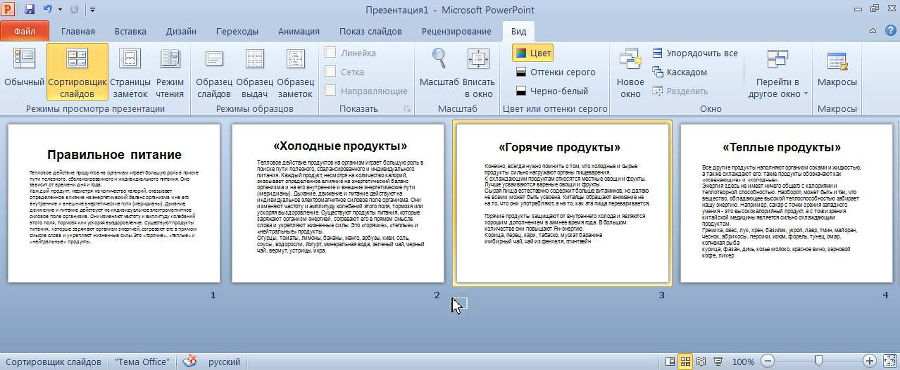The image size is (900, 370).
Task: Minimize the ribbon with the caret icon
Action: click(874, 31)
